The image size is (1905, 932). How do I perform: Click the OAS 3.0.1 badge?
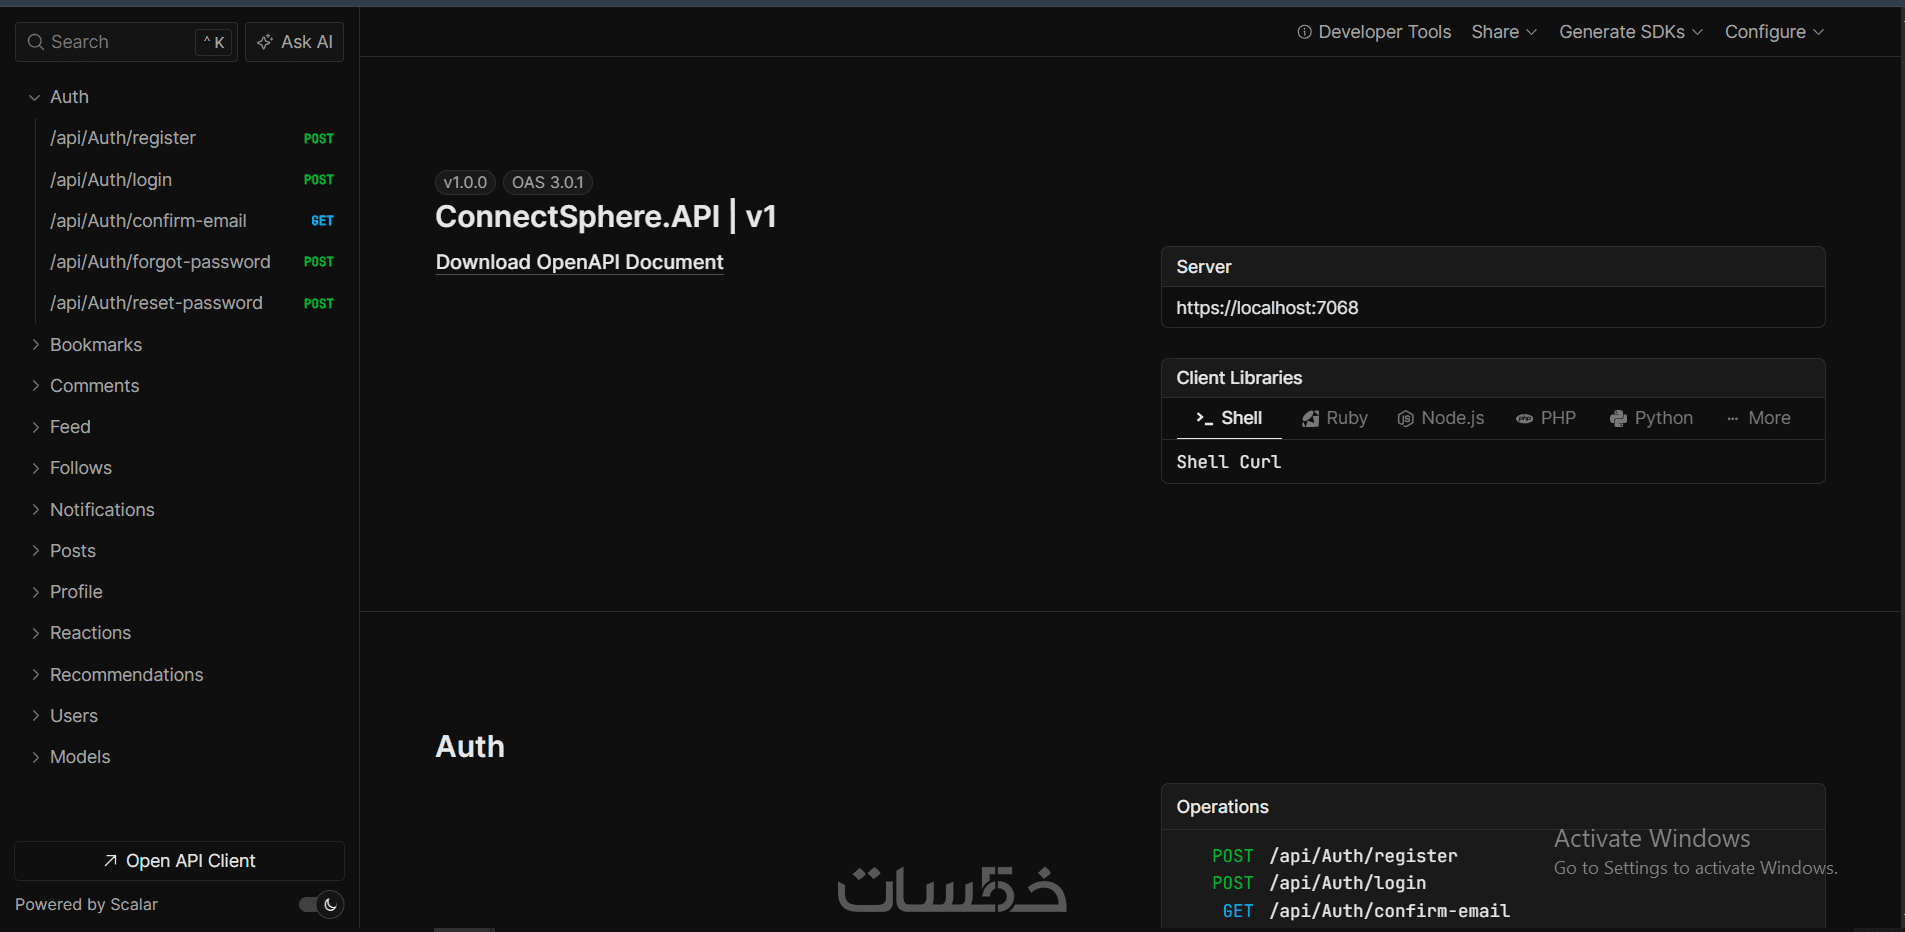pos(547,182)
